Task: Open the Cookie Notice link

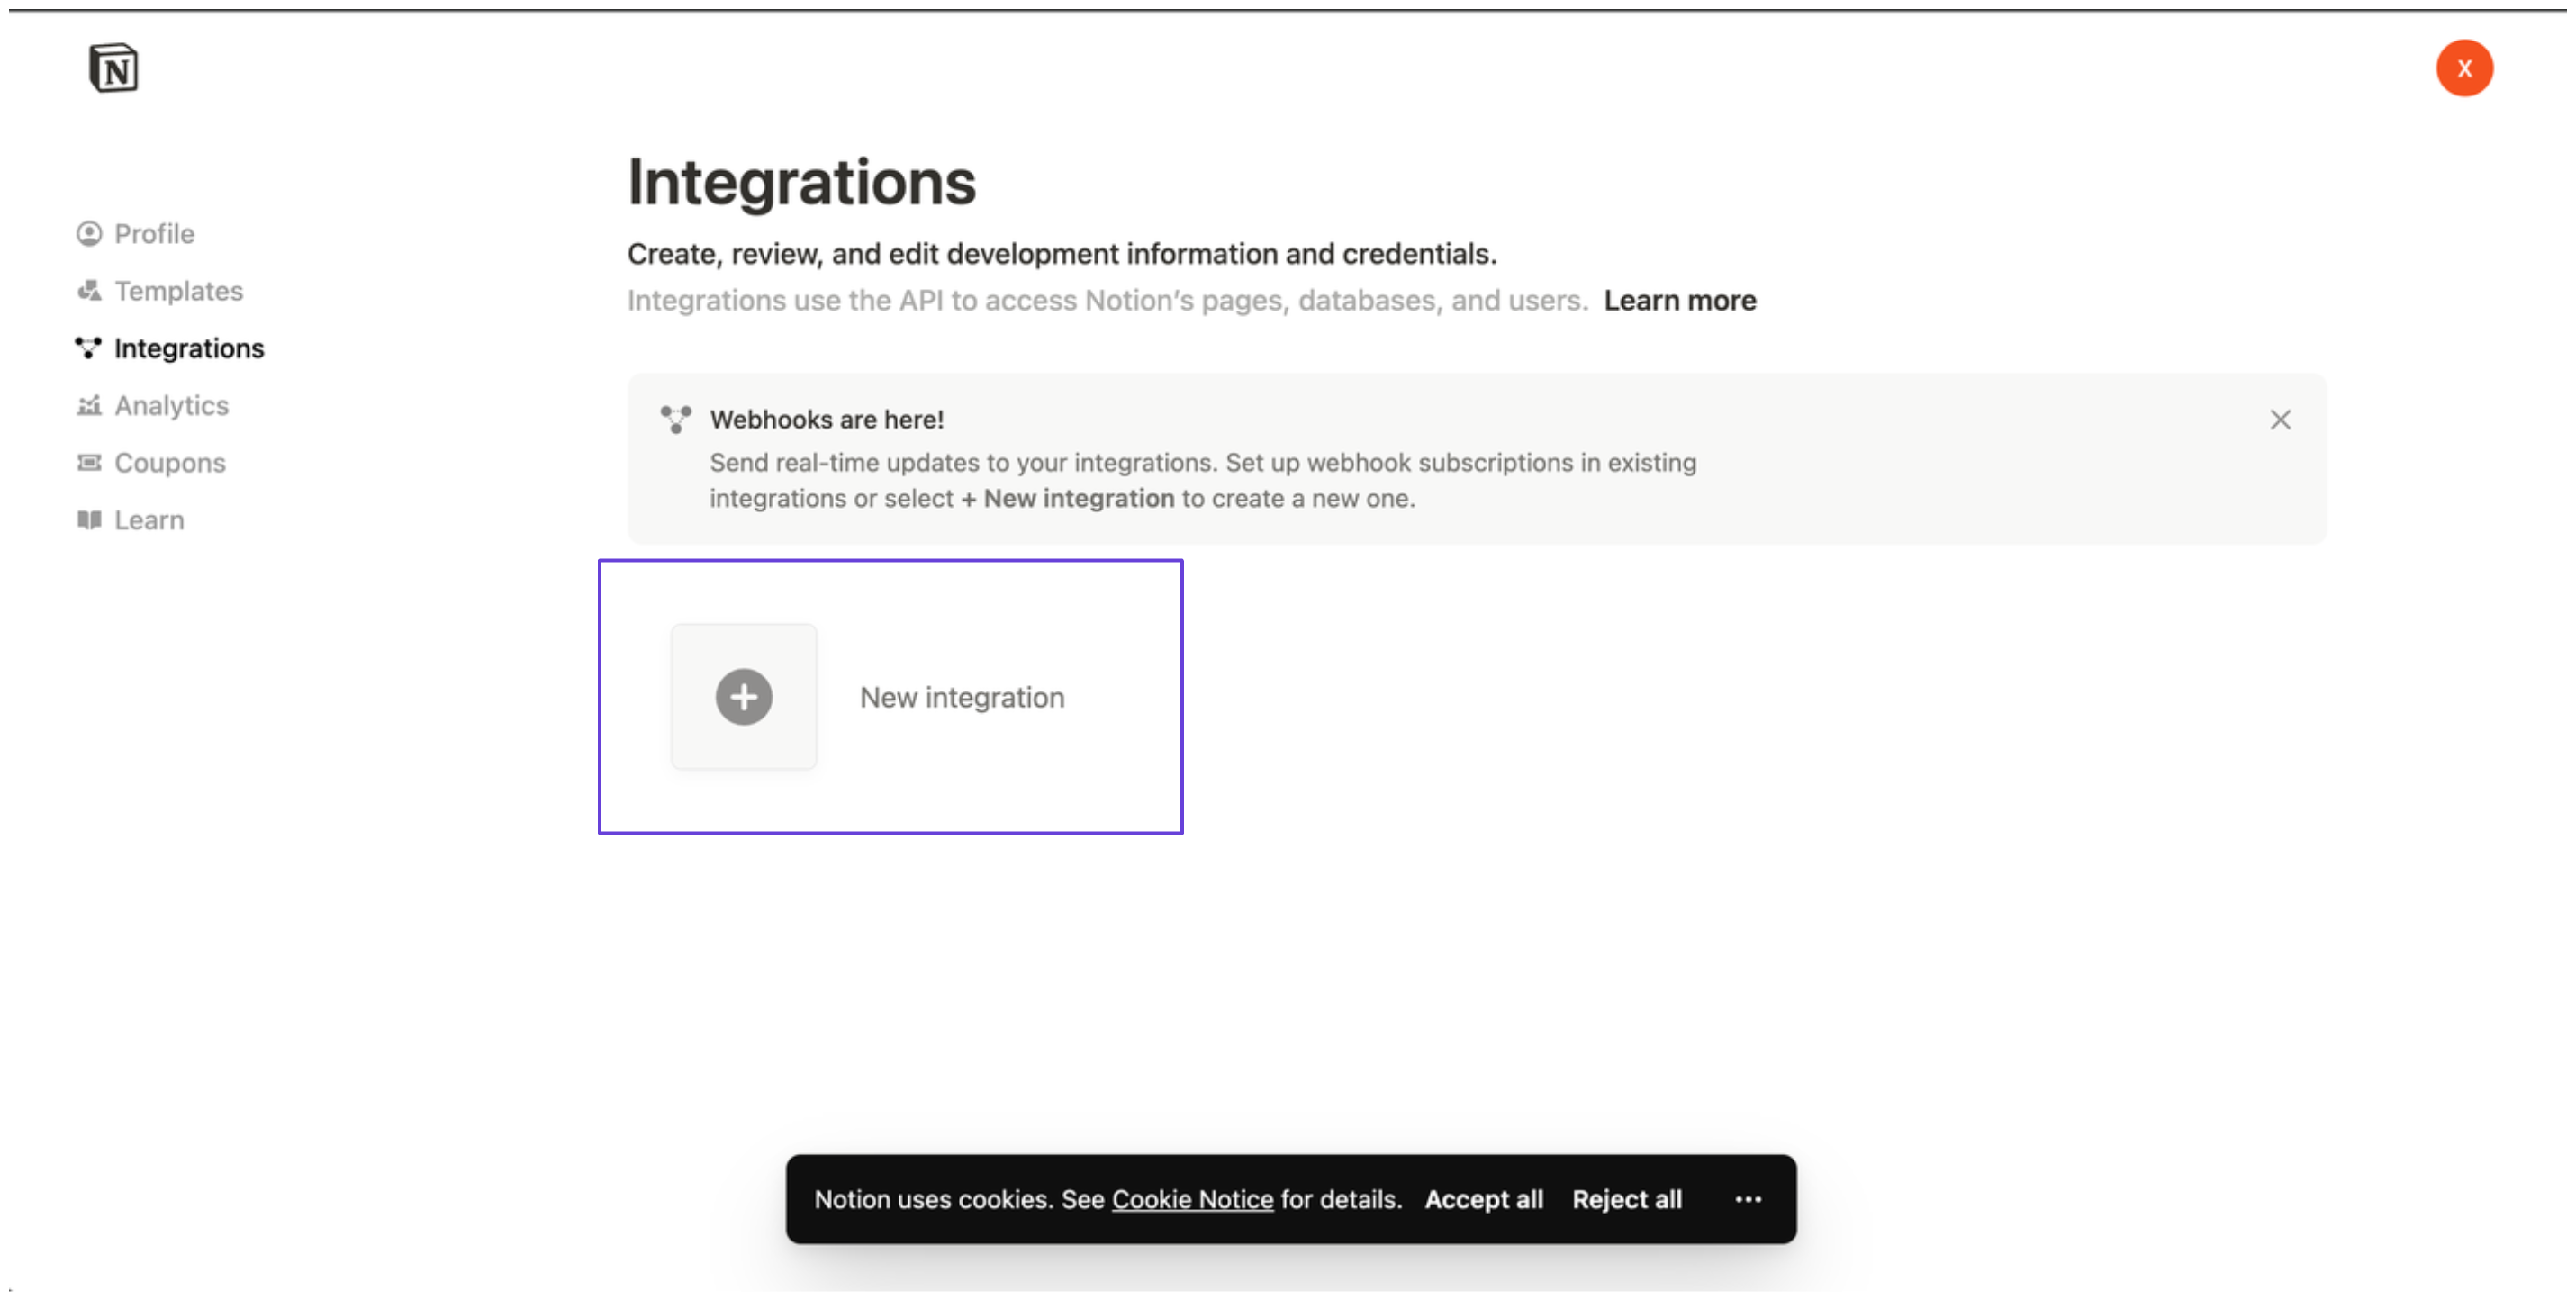Action: [1192, 1199]
